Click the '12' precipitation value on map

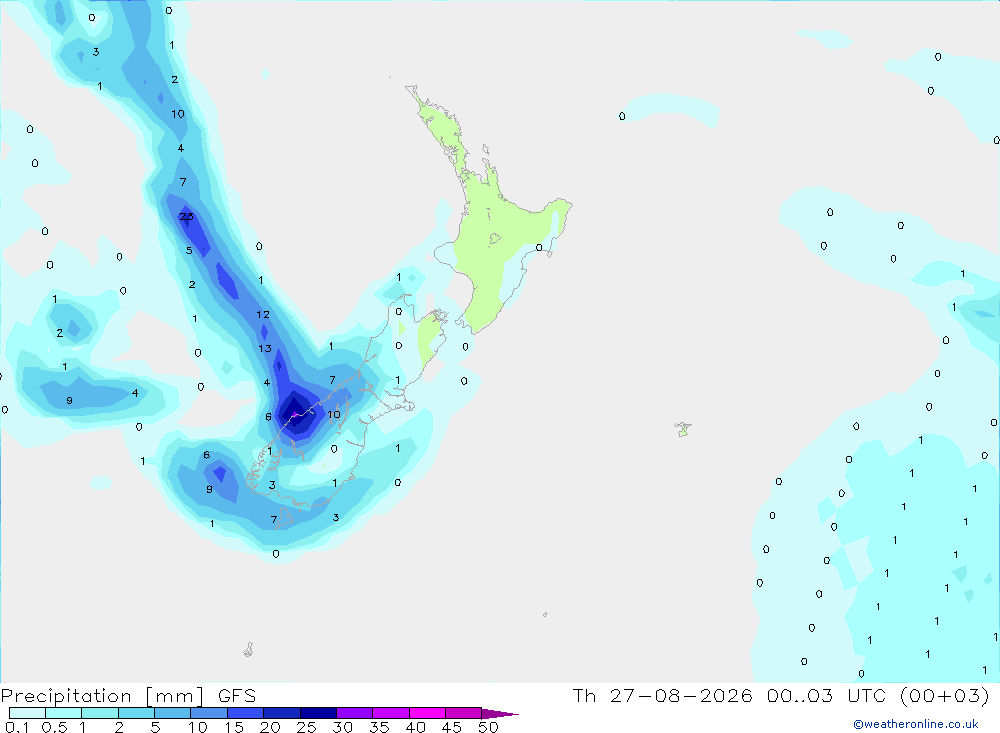263,315
